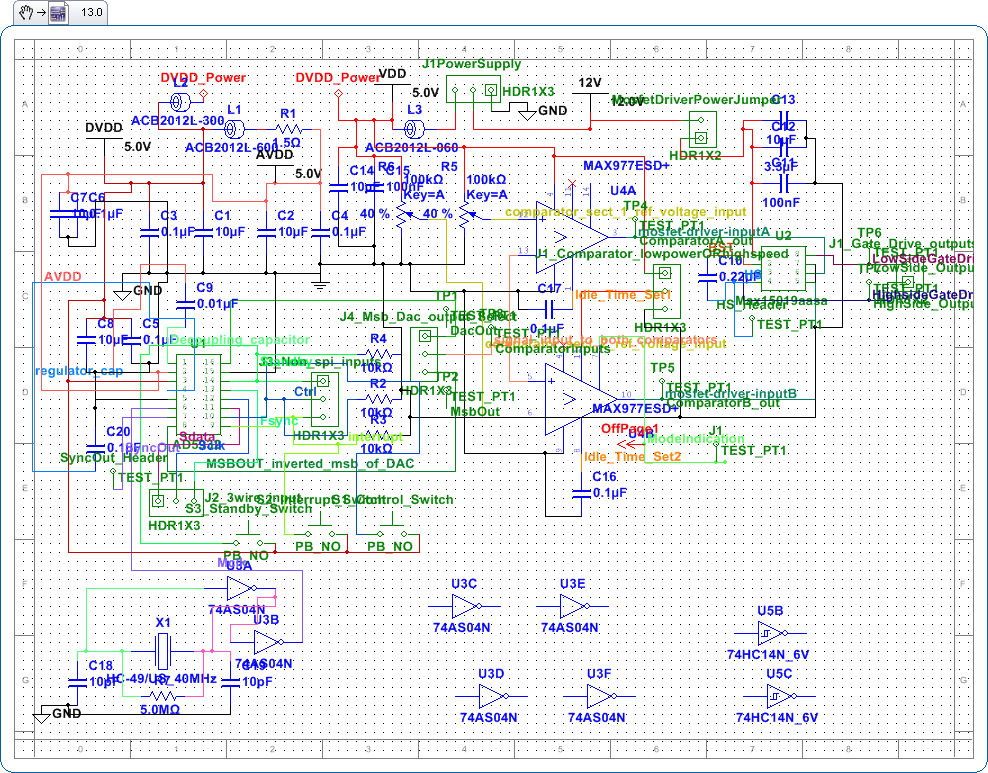Viewport: 988px width, 773px height.
Task: Click the J1_Comparator_lowpowerORhighspeed label
Action: click(x=662, y=253)
